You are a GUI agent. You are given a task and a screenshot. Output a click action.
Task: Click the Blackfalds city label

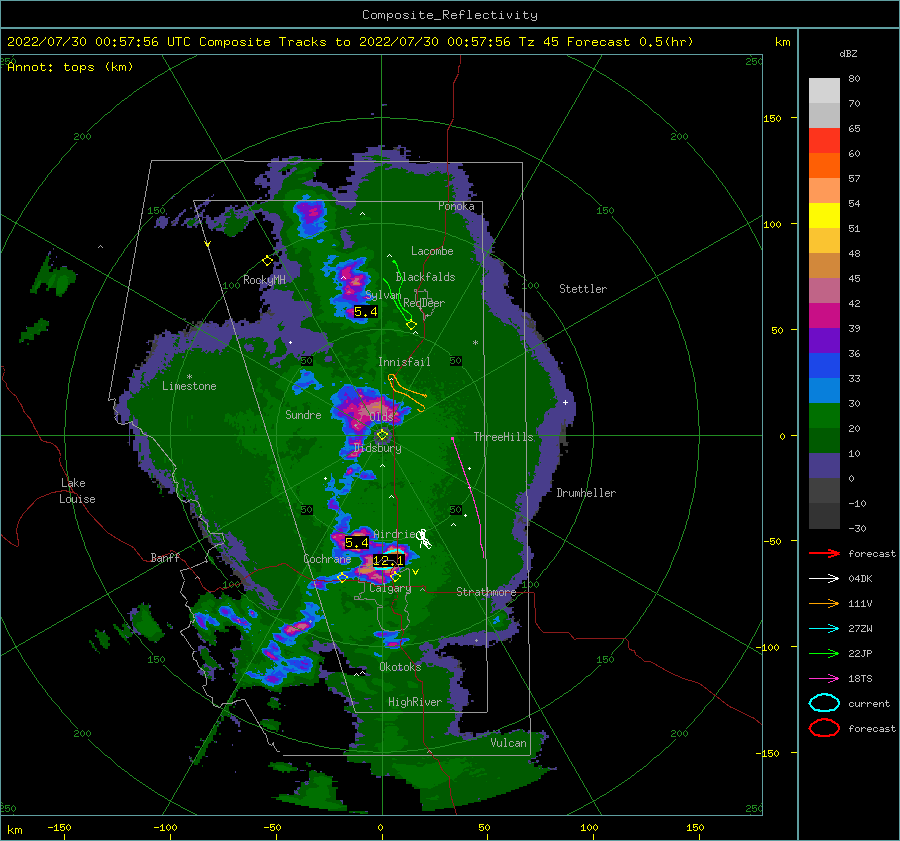(425, 277)
